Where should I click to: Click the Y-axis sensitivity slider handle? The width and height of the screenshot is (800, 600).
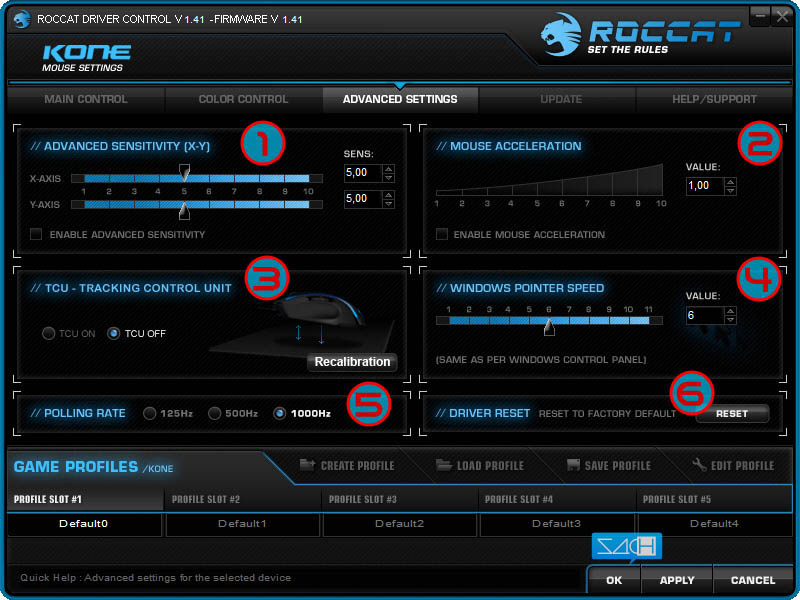tap(184, 210)
